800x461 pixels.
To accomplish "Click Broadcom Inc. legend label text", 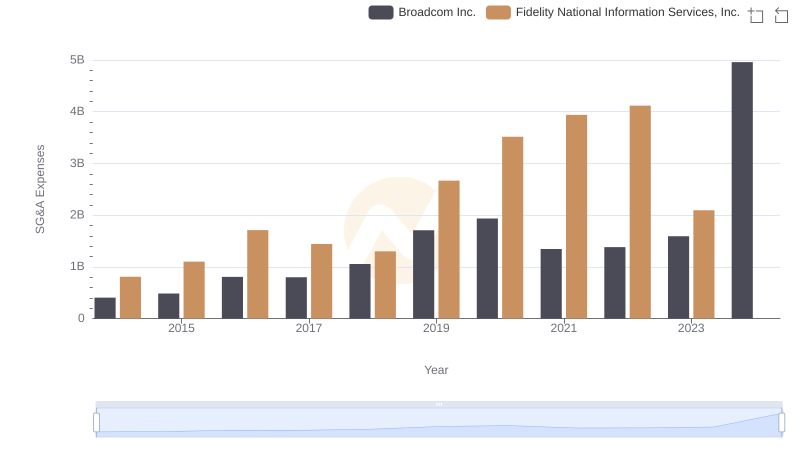I will (437, 12).
